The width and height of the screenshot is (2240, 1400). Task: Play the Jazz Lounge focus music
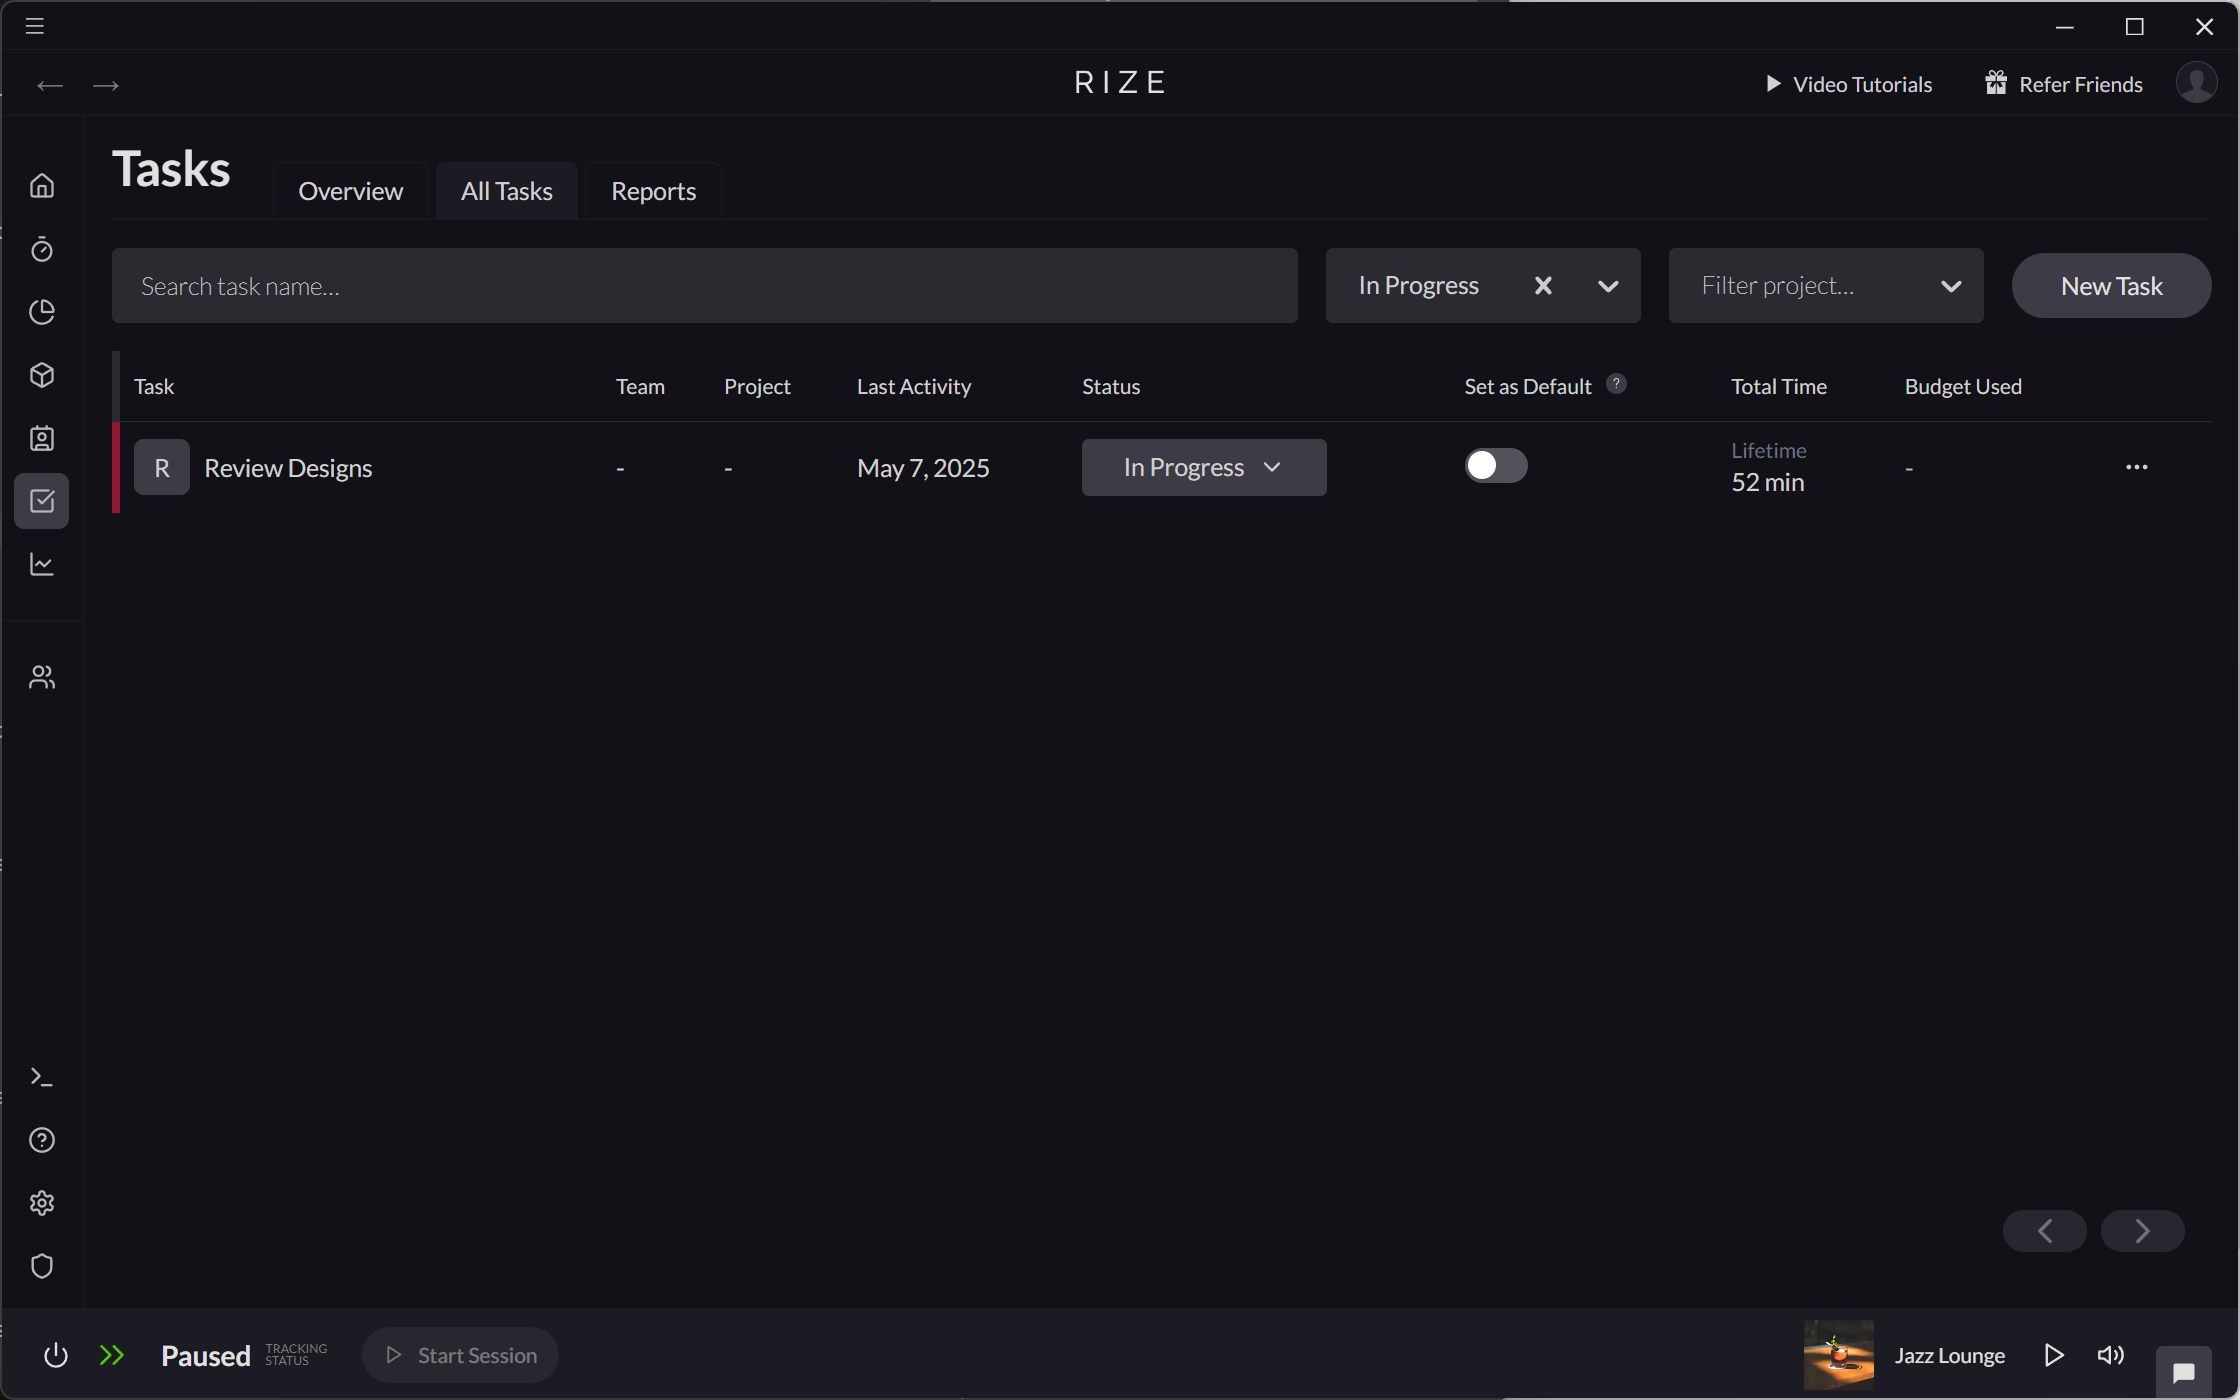pos(2054,1355)
